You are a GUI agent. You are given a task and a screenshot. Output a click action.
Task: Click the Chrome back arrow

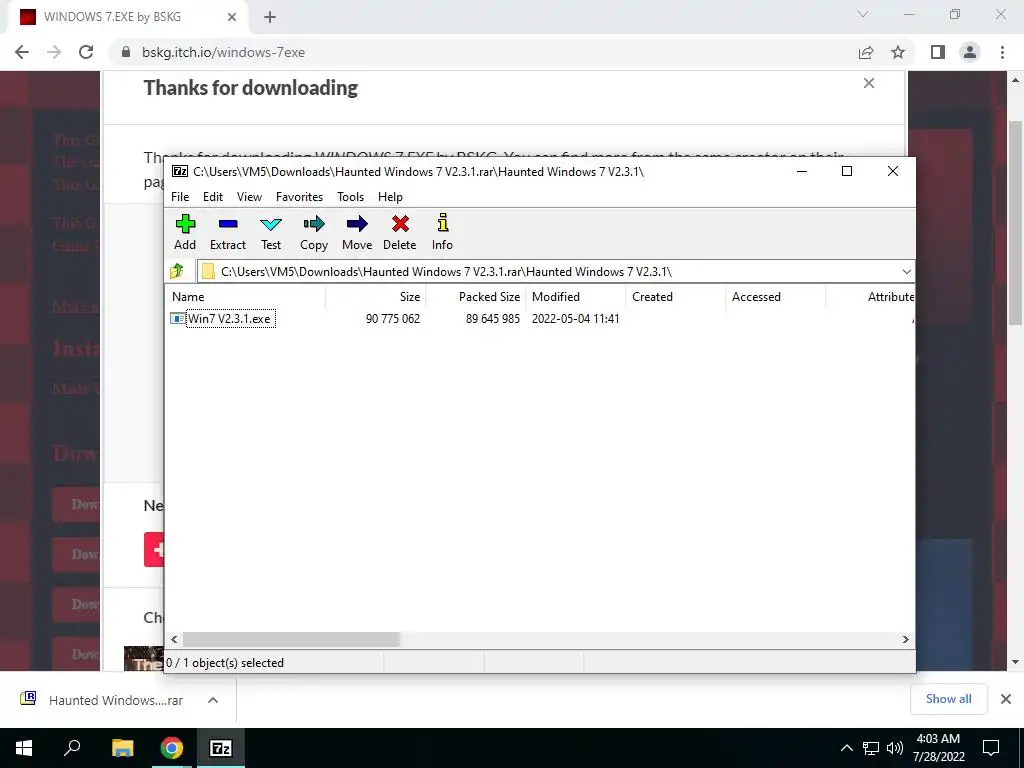[22, 52]
